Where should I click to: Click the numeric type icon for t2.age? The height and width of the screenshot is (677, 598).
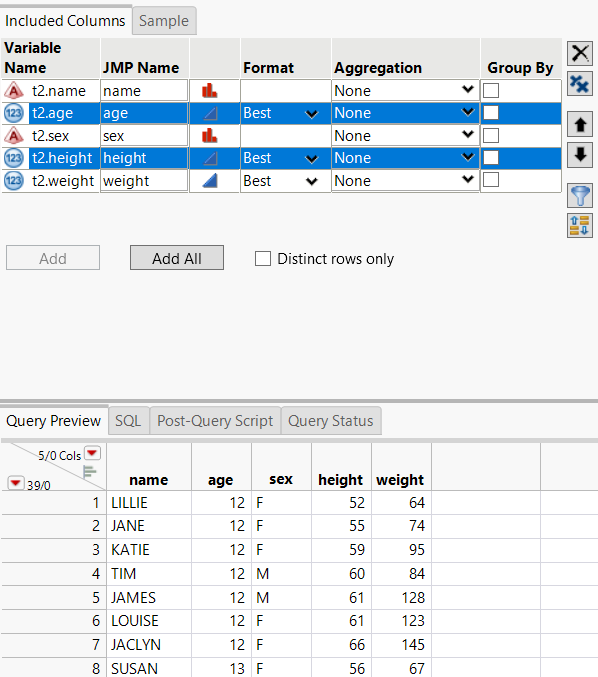pyautogui.click(x=14, y=113)
